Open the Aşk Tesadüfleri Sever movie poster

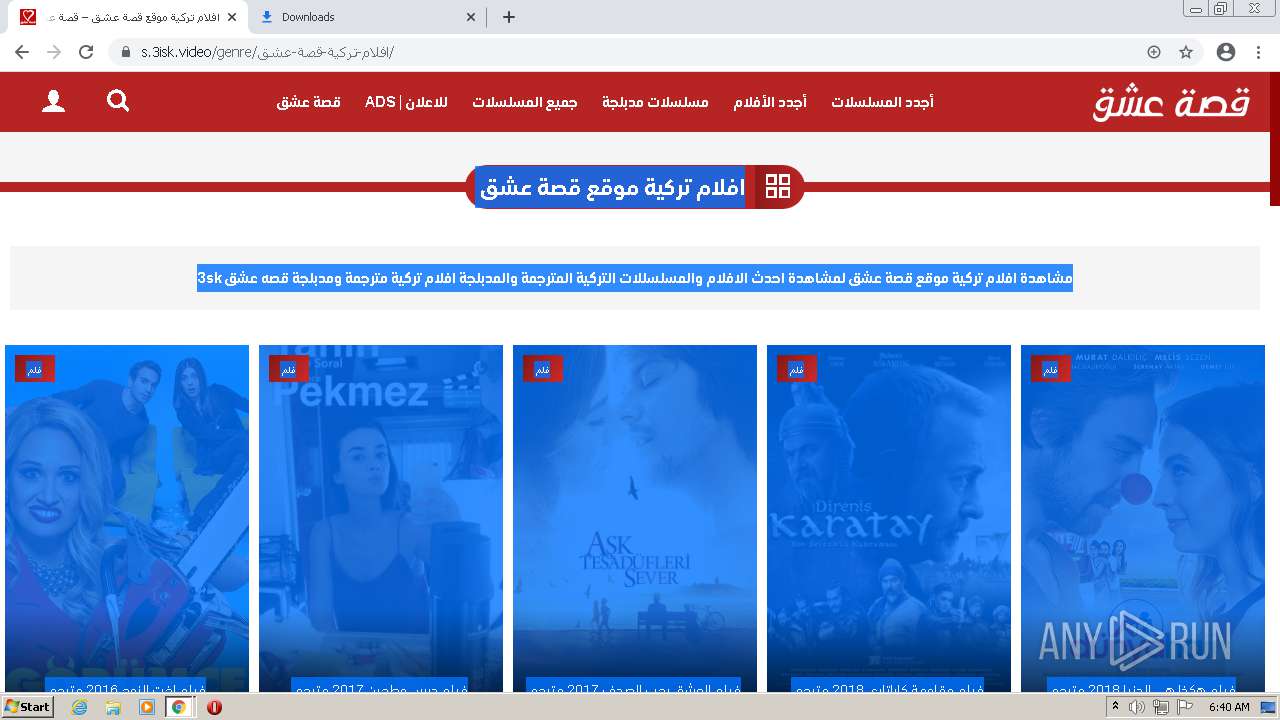pyautogui.click(x=635, y=518)
